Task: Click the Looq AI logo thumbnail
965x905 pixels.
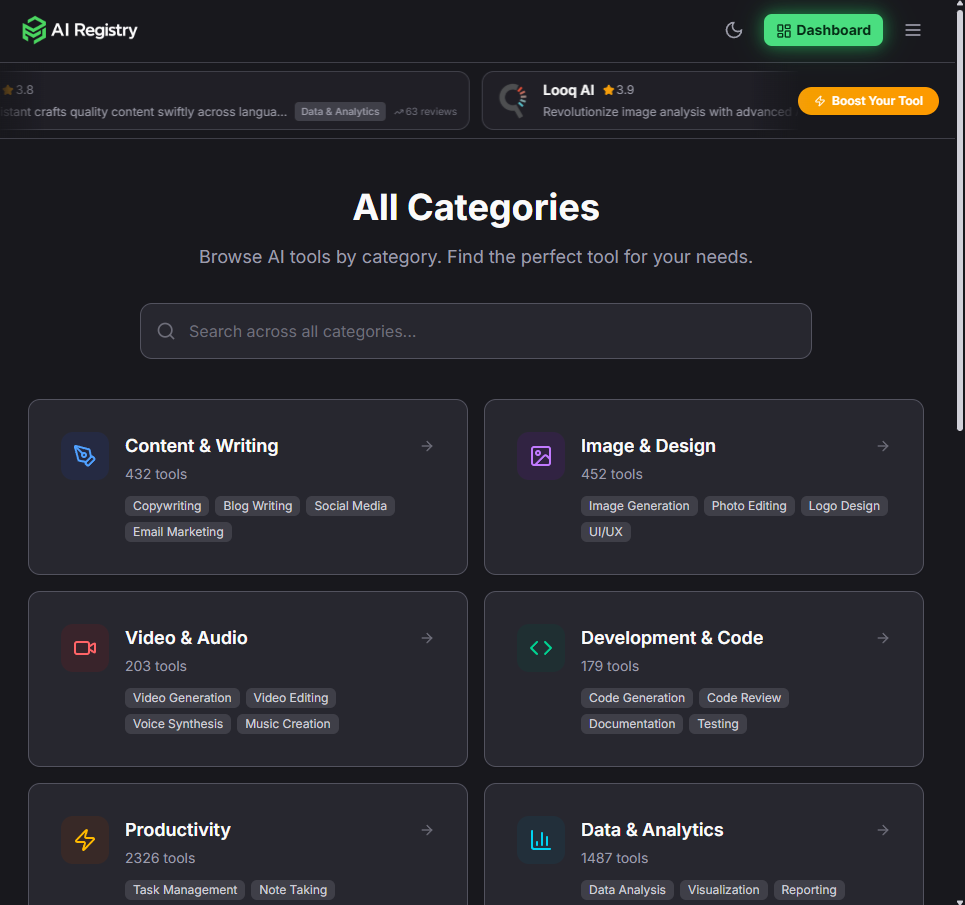Action: (x=513, y=100)
